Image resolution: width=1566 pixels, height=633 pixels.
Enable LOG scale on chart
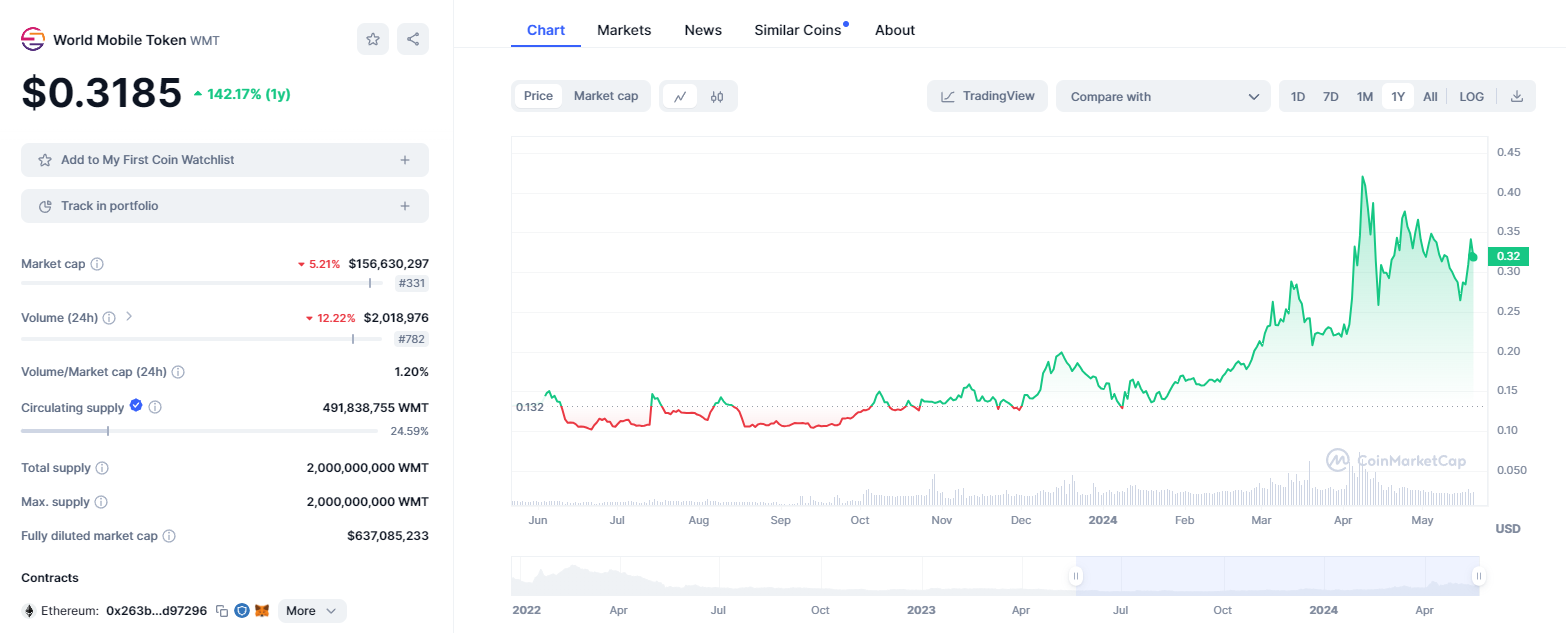(x=1471, y=96)
